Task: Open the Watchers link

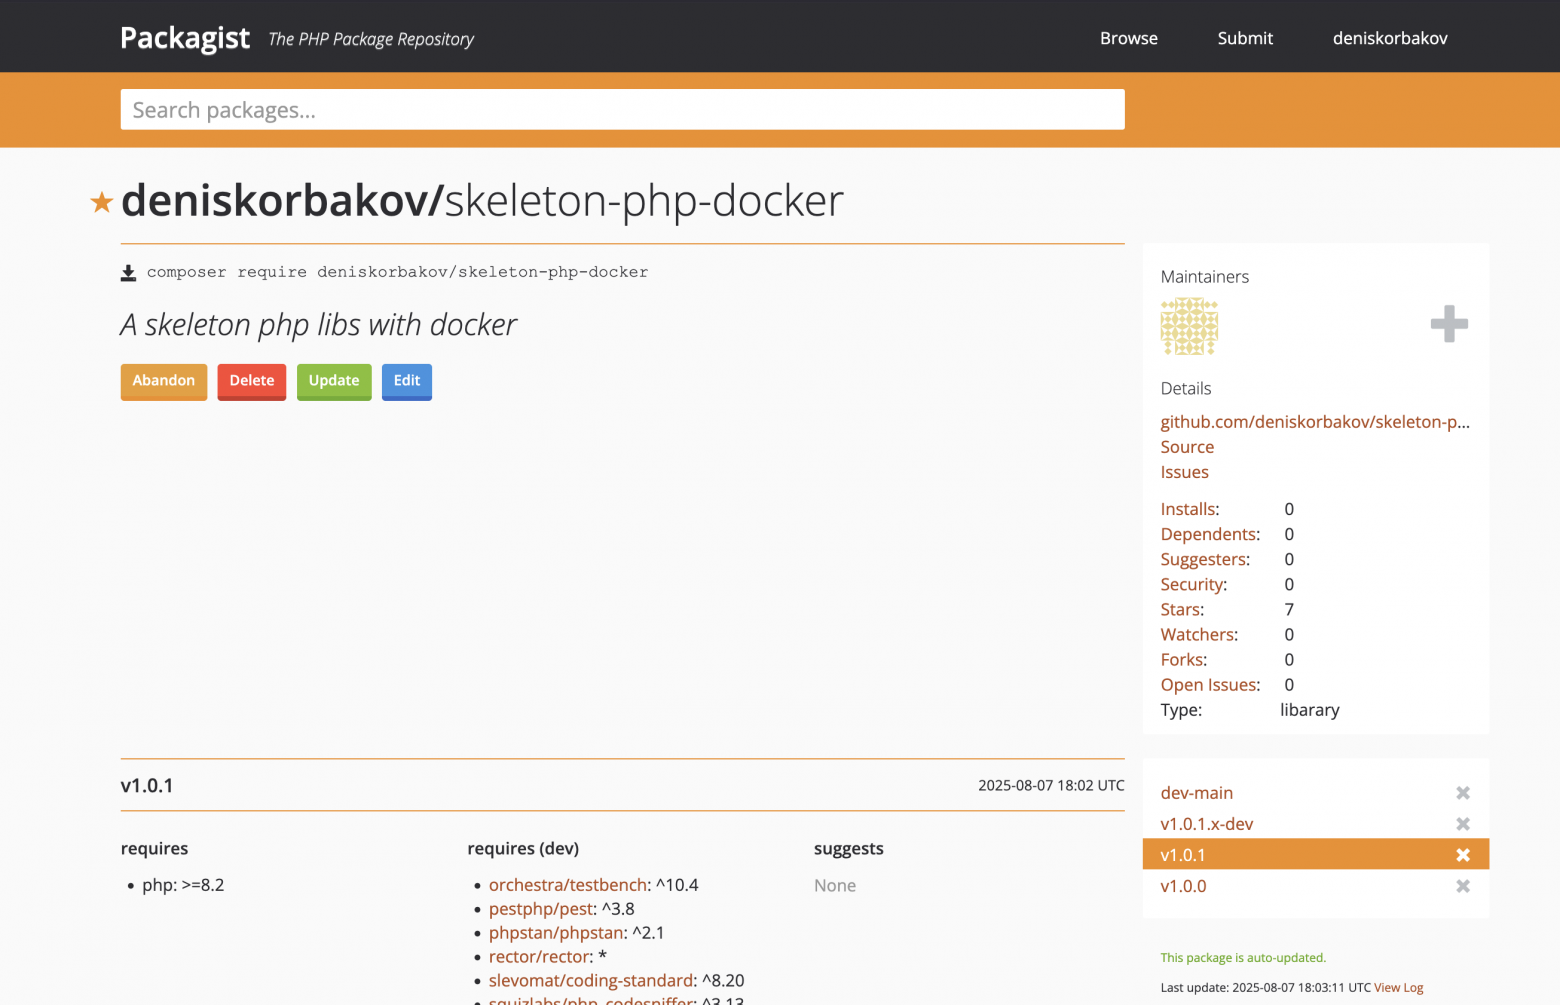Action: 1199,634
